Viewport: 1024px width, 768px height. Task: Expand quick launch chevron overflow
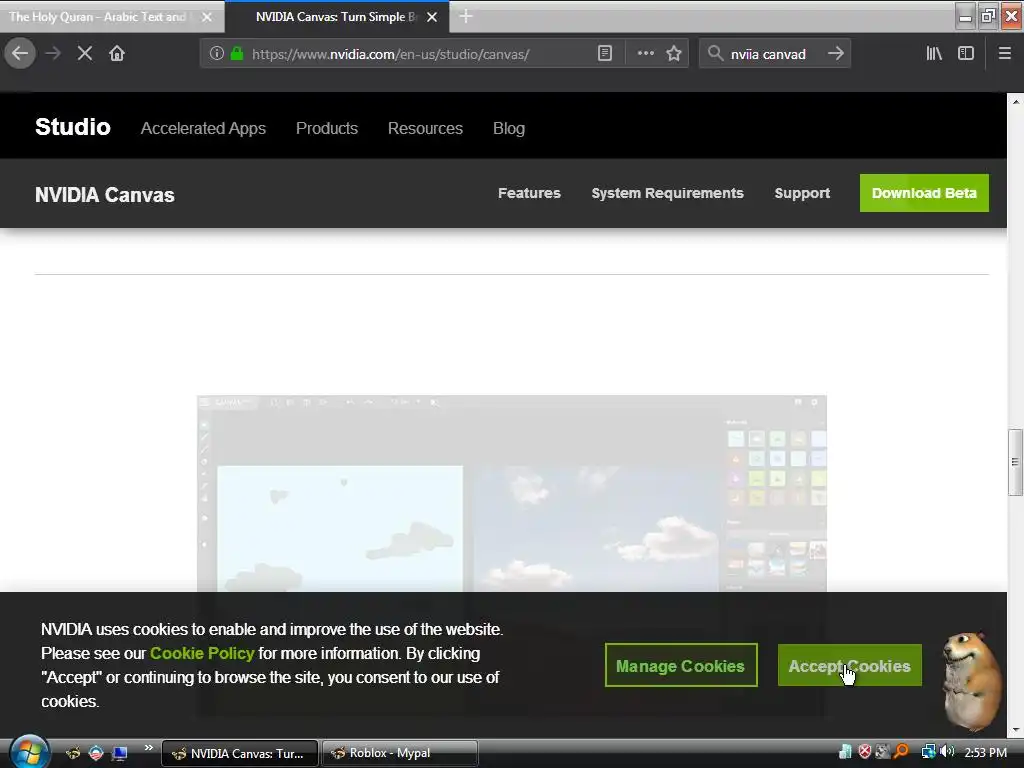tap(148, 748)
